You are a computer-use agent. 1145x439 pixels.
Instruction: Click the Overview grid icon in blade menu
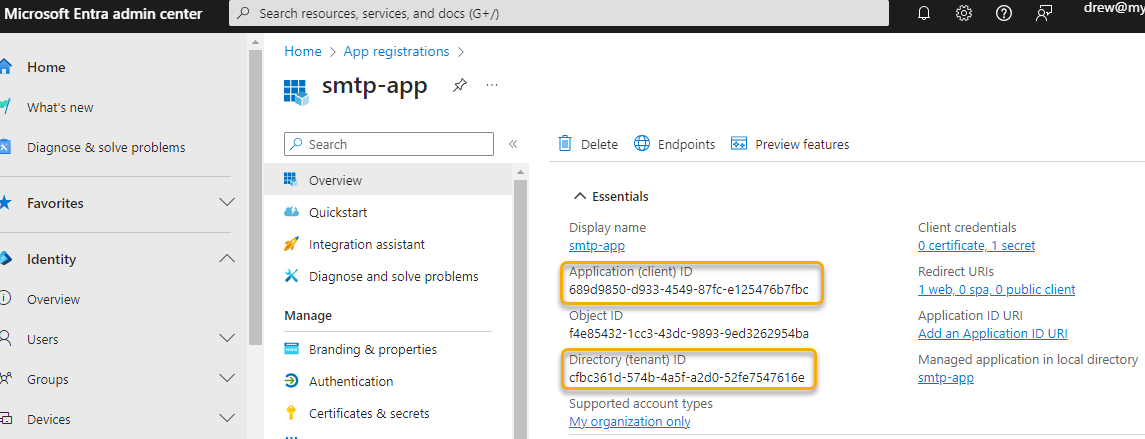click(291, 180)
